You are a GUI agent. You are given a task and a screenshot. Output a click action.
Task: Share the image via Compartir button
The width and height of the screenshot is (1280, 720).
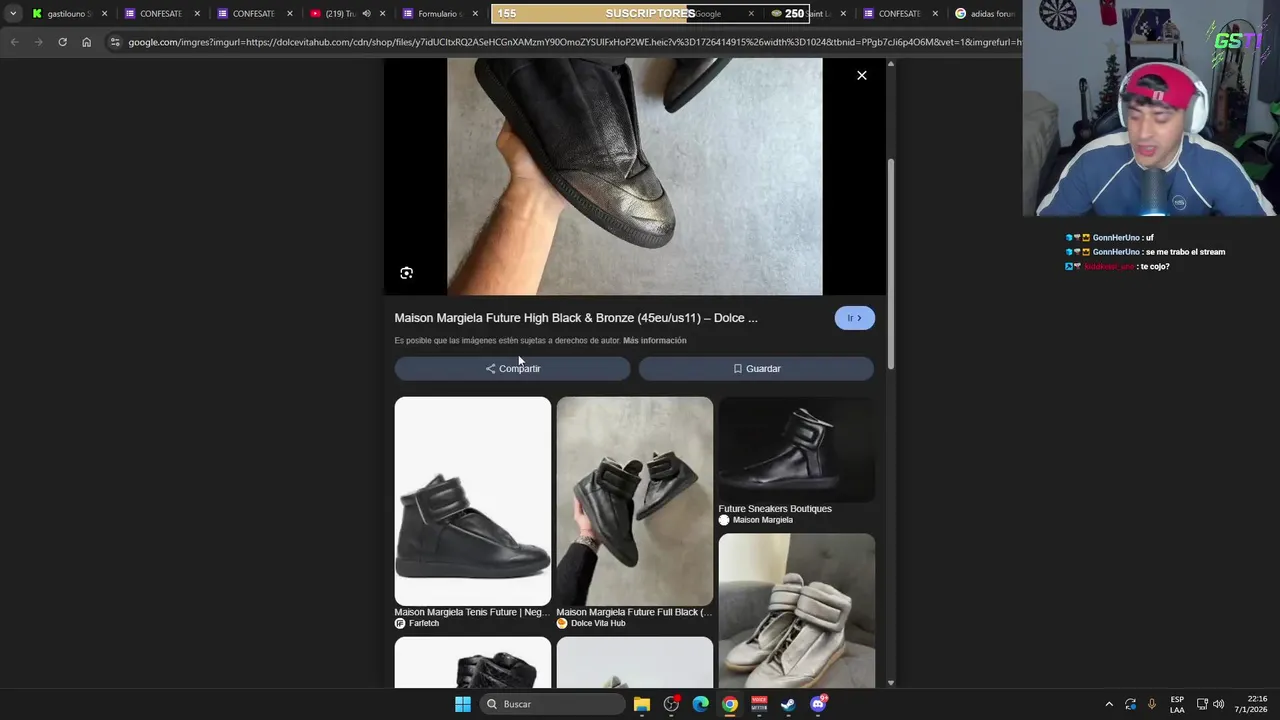point(512,369)
